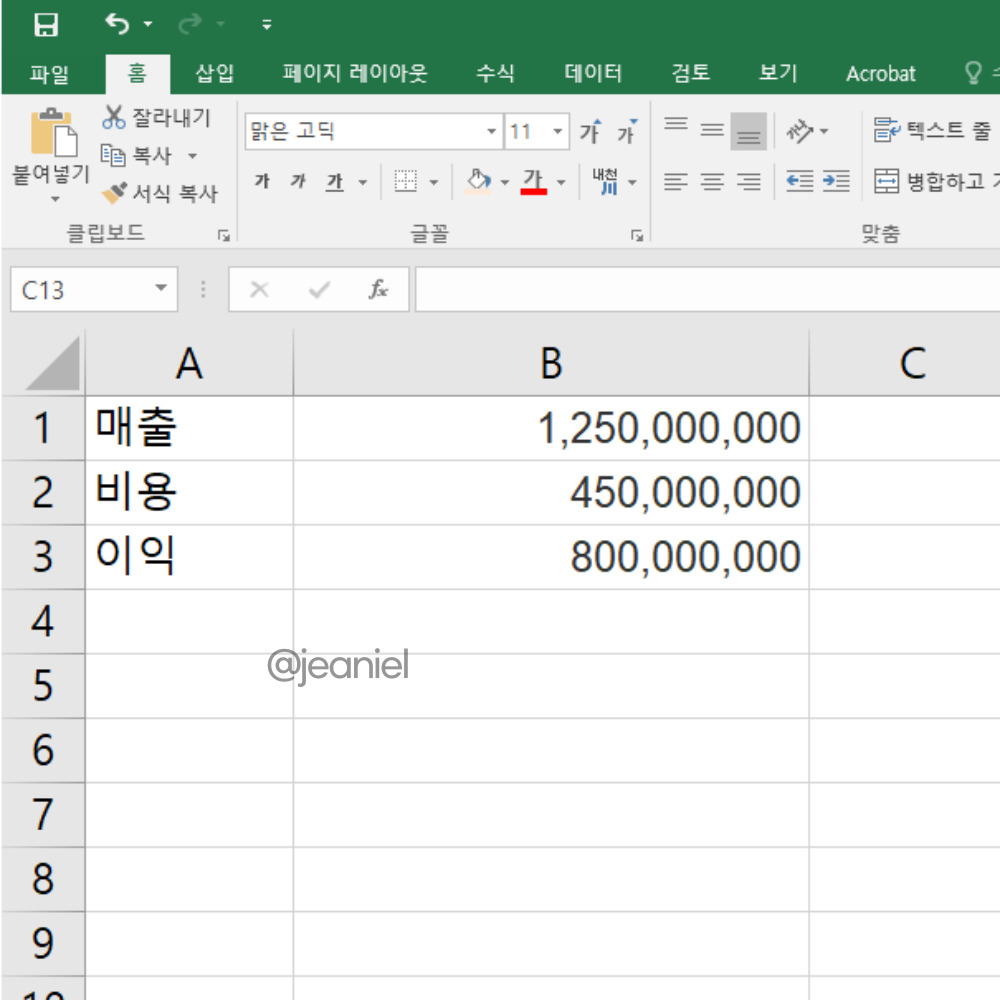Open the 데이터 ribbon tab
Image resolution: width=1000 pixels, height=1000 pixels.
[591, 73]
